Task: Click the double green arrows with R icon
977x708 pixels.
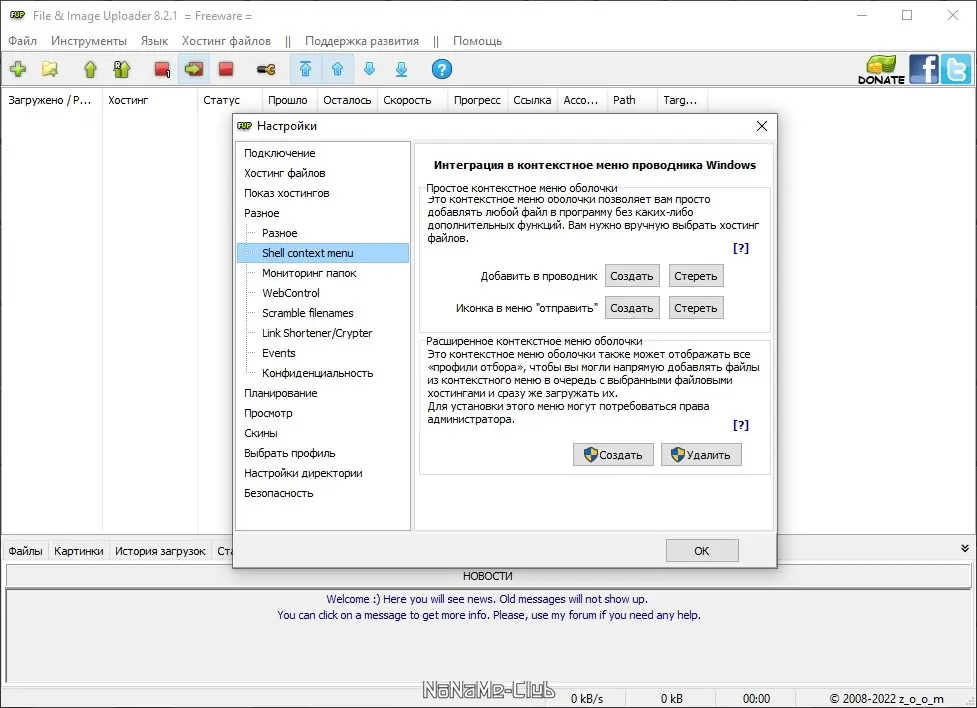Action: pos(122,69)
